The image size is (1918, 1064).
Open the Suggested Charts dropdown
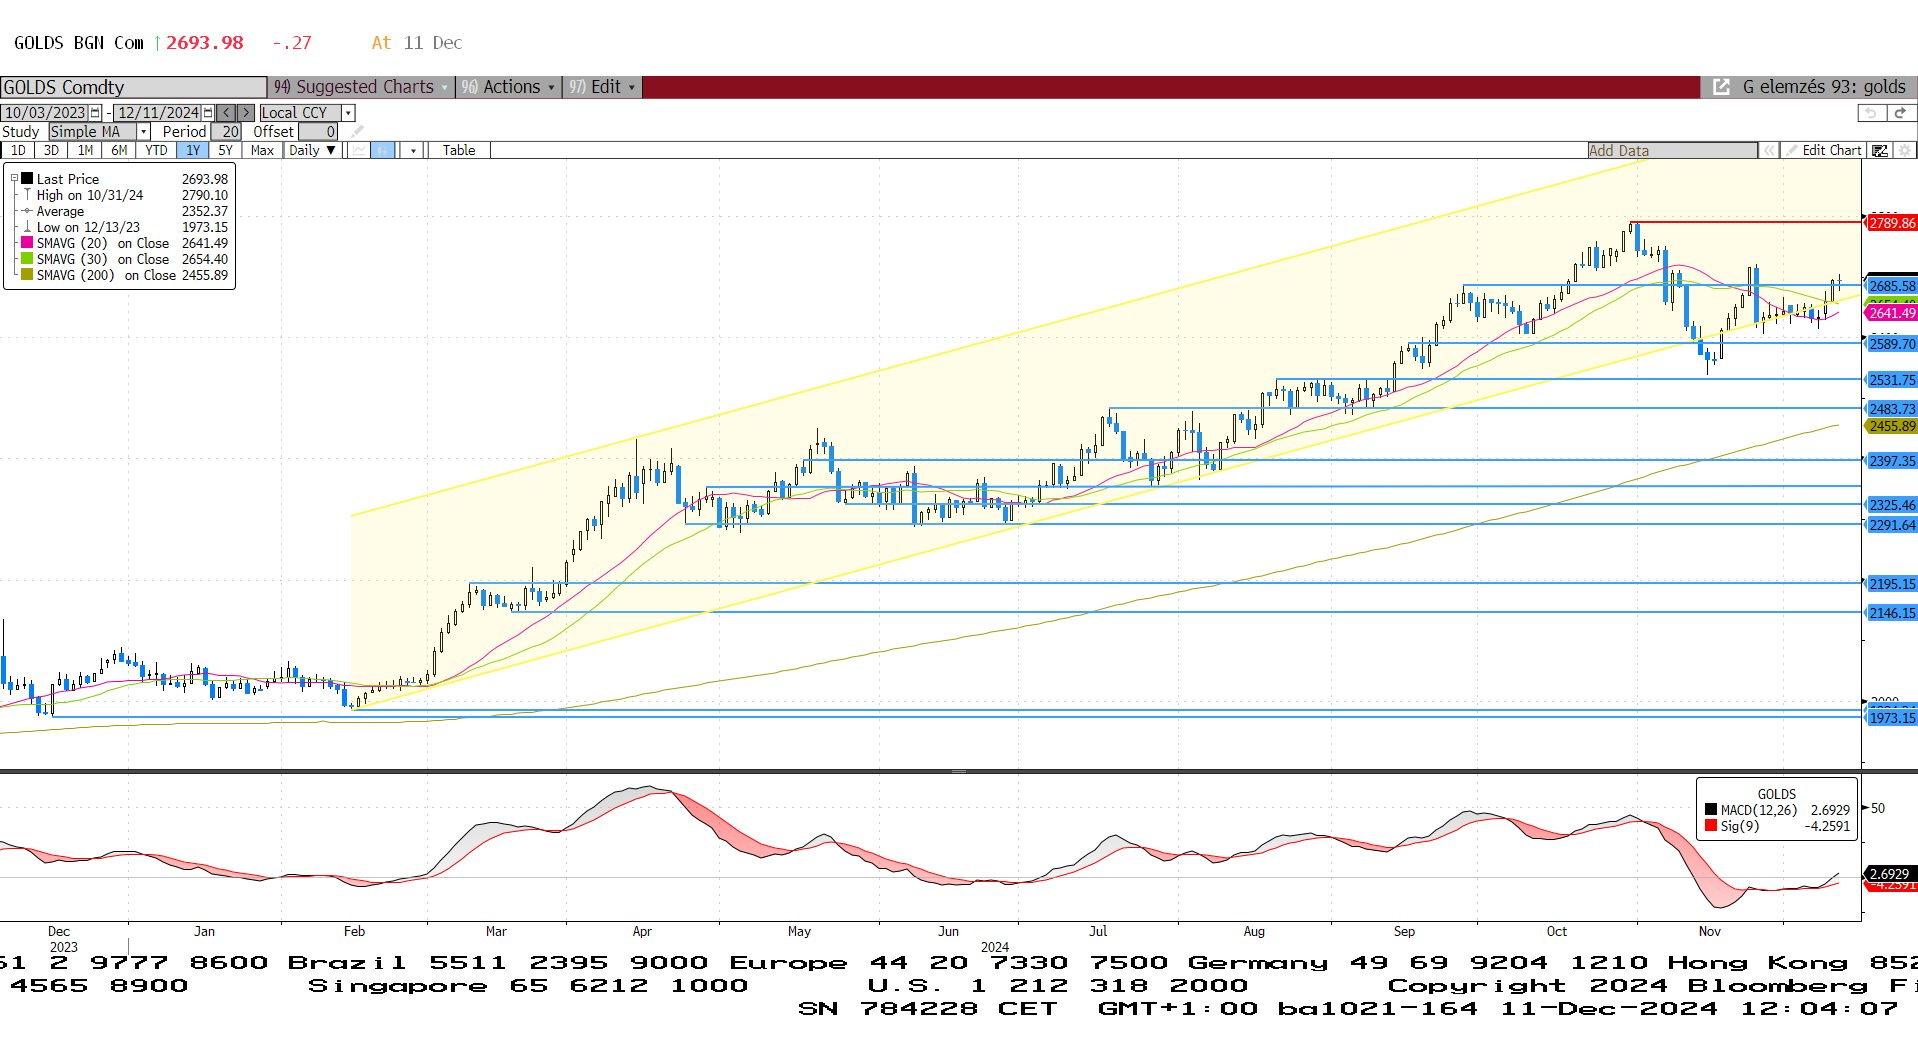pos(361,87)
